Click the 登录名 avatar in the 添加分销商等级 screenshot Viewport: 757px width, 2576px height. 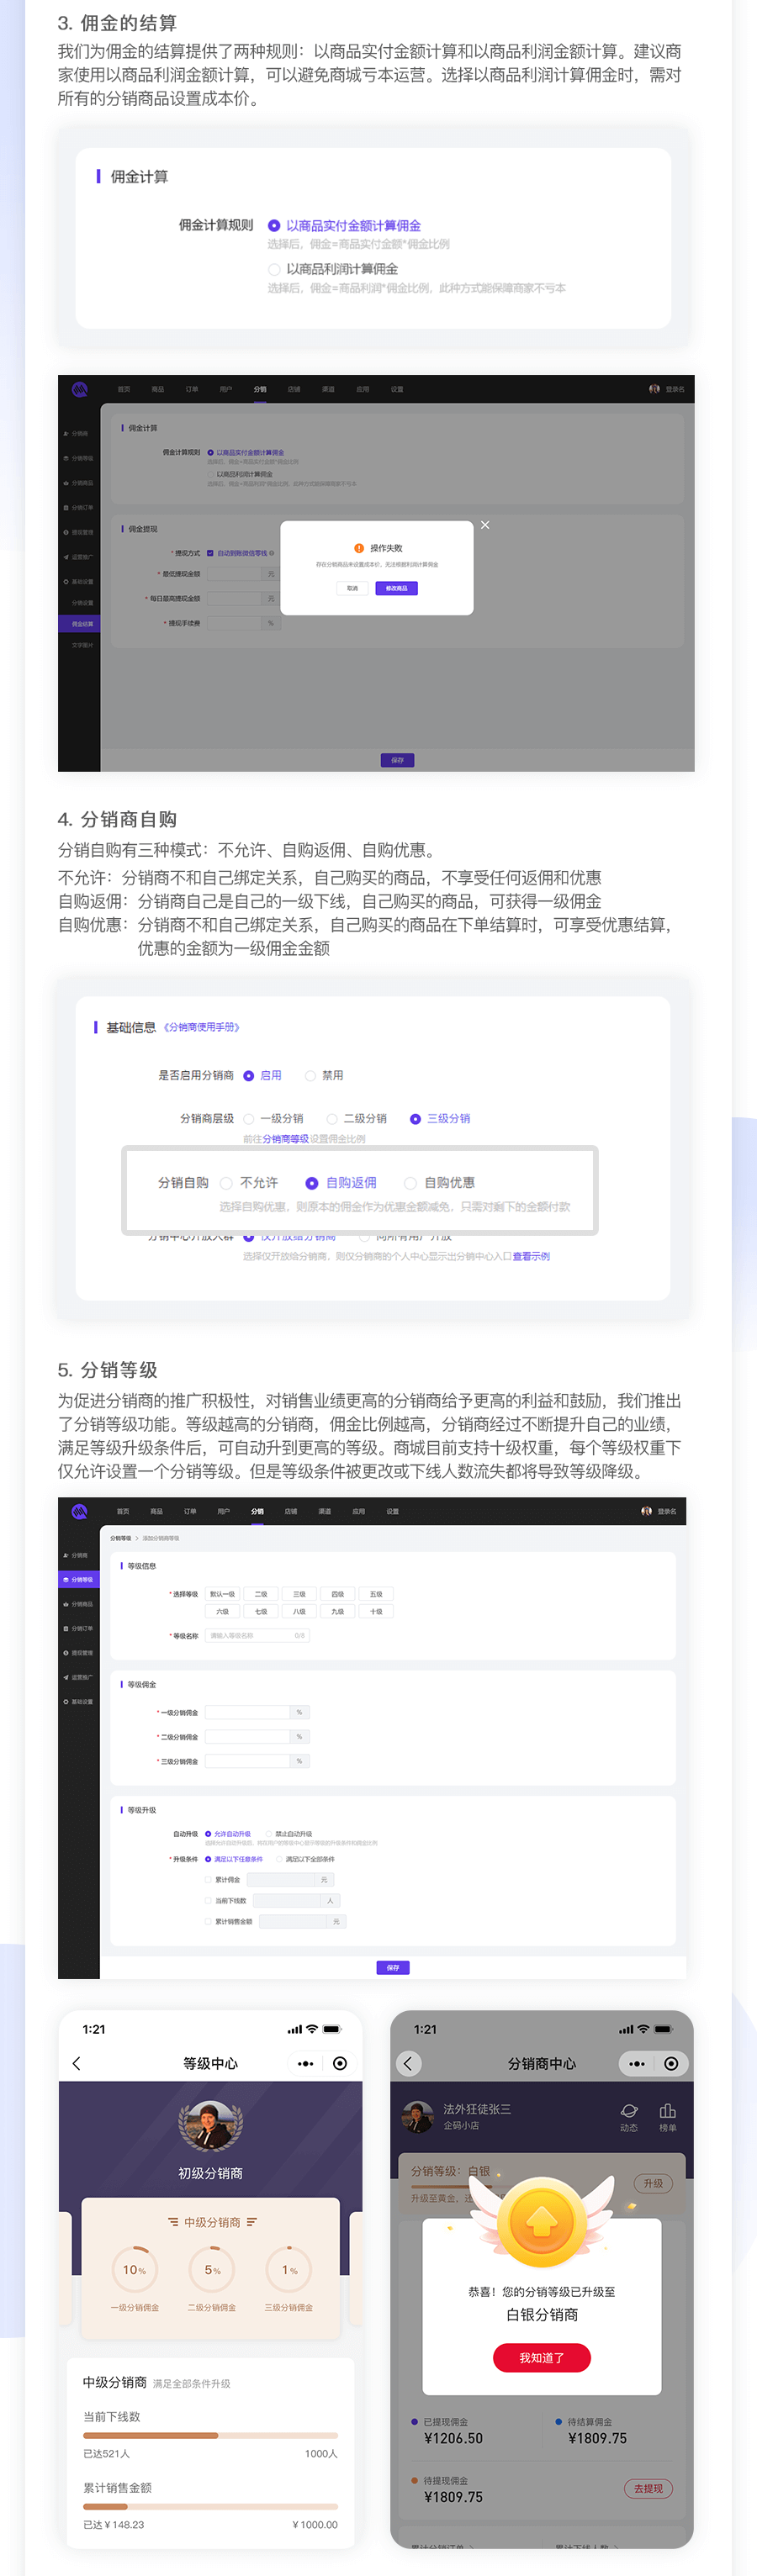pos(647,1511)
